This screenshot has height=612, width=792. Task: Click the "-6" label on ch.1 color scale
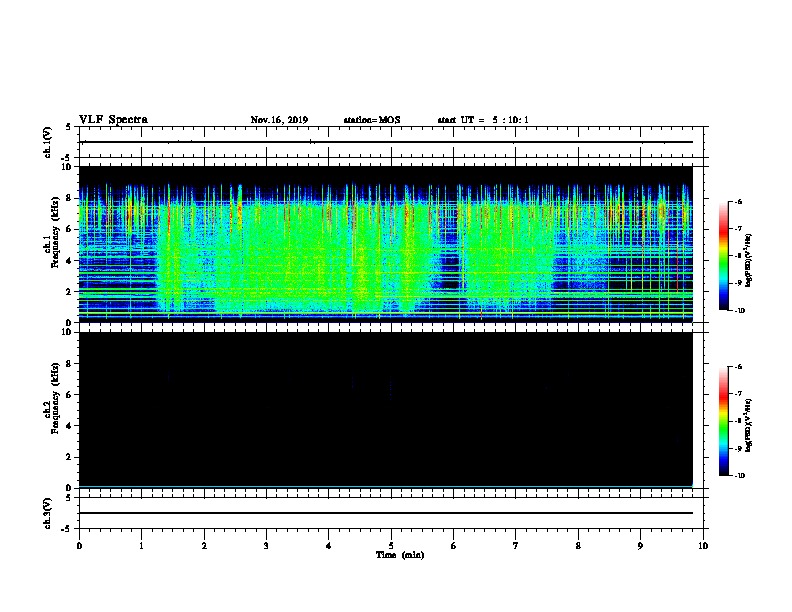pos(738,201)
